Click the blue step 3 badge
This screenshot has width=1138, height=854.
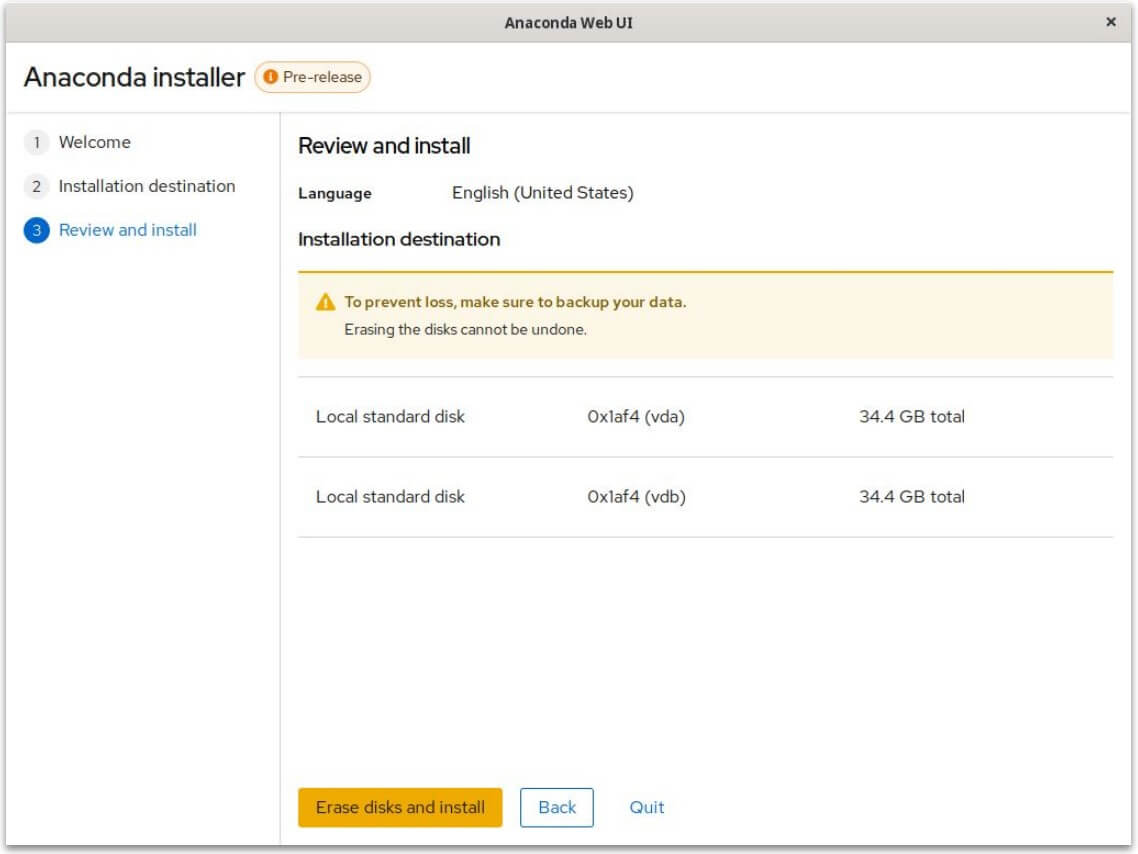pyautogui.click(x=37, y=230)
